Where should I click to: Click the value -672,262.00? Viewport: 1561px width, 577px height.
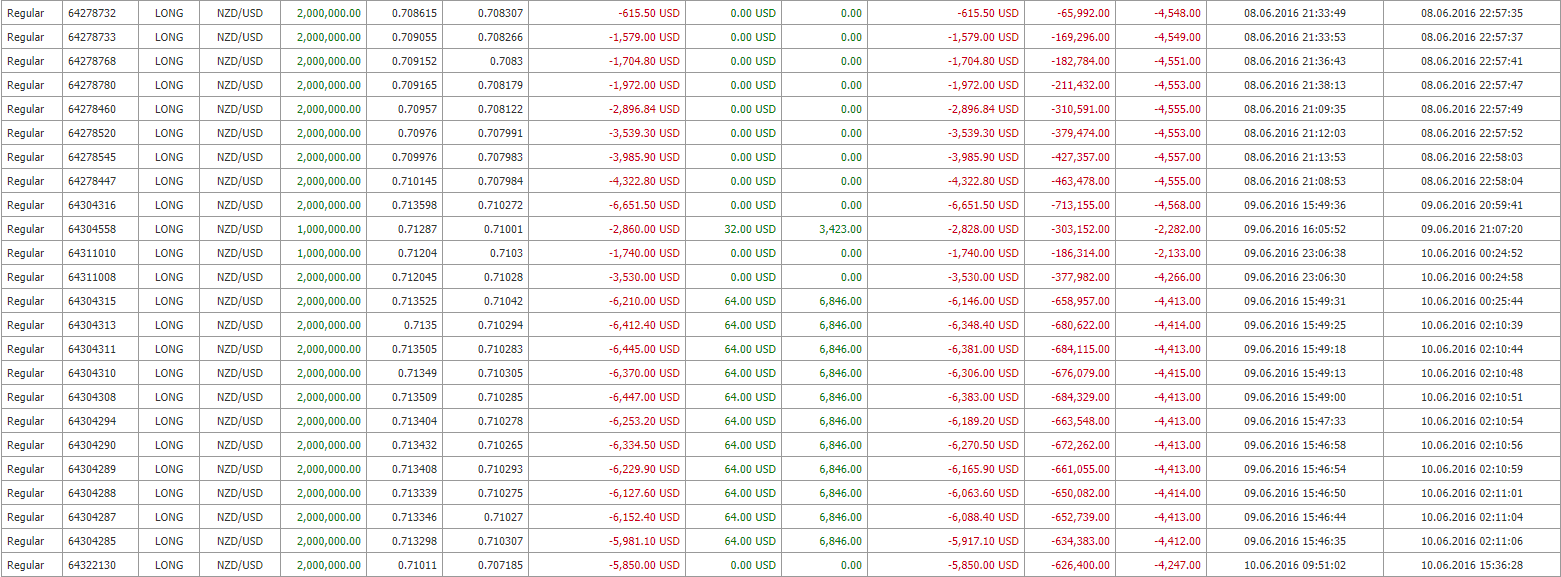[x=1080, y=445]
